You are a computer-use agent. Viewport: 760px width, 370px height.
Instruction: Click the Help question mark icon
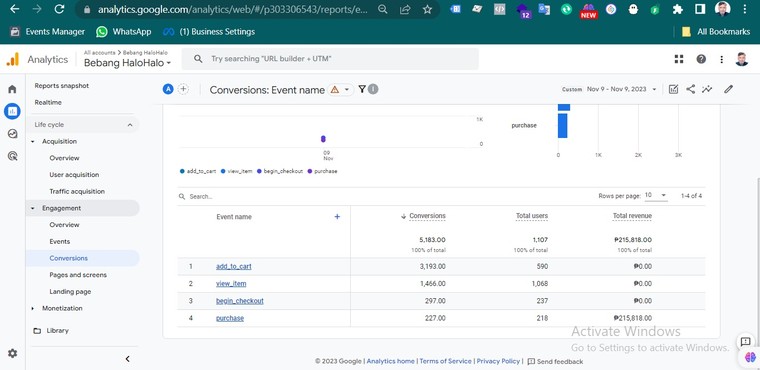(701, 59)
